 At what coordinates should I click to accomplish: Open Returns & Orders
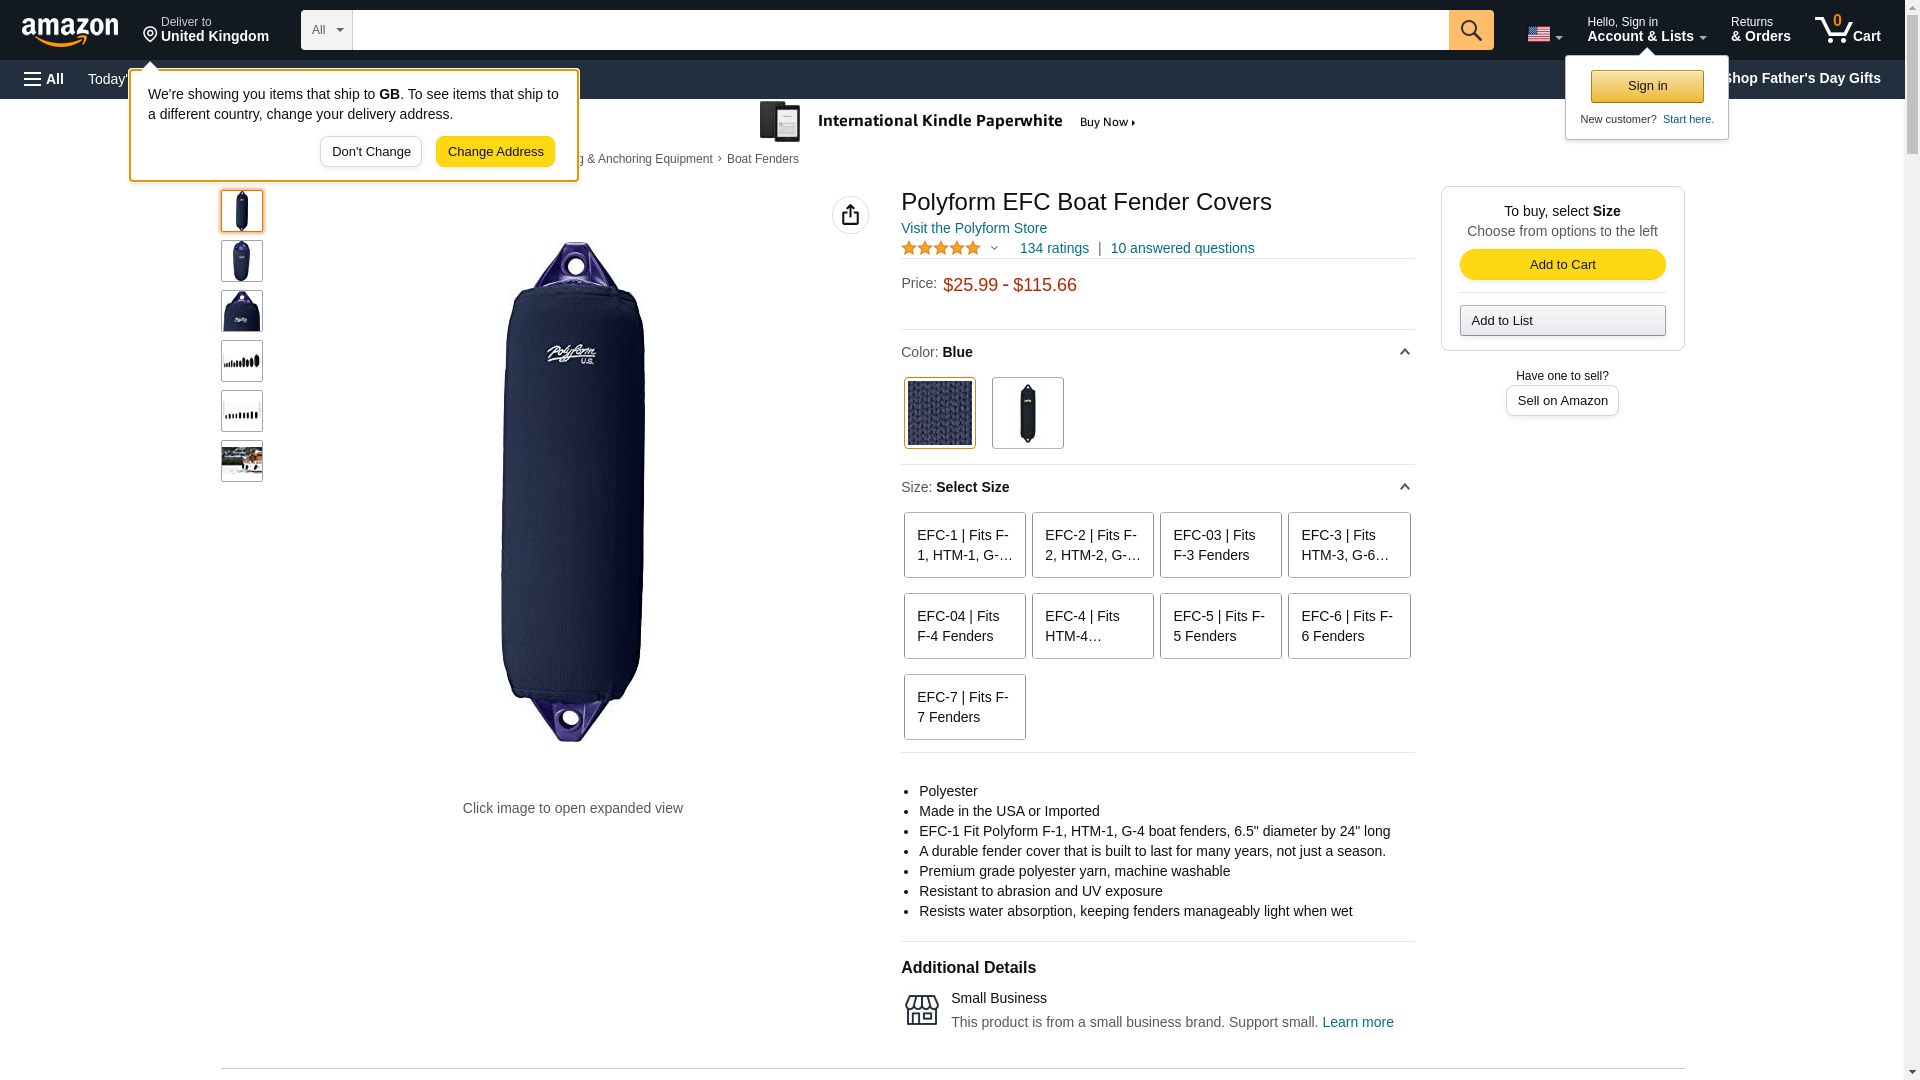(x=1760, y=29)
